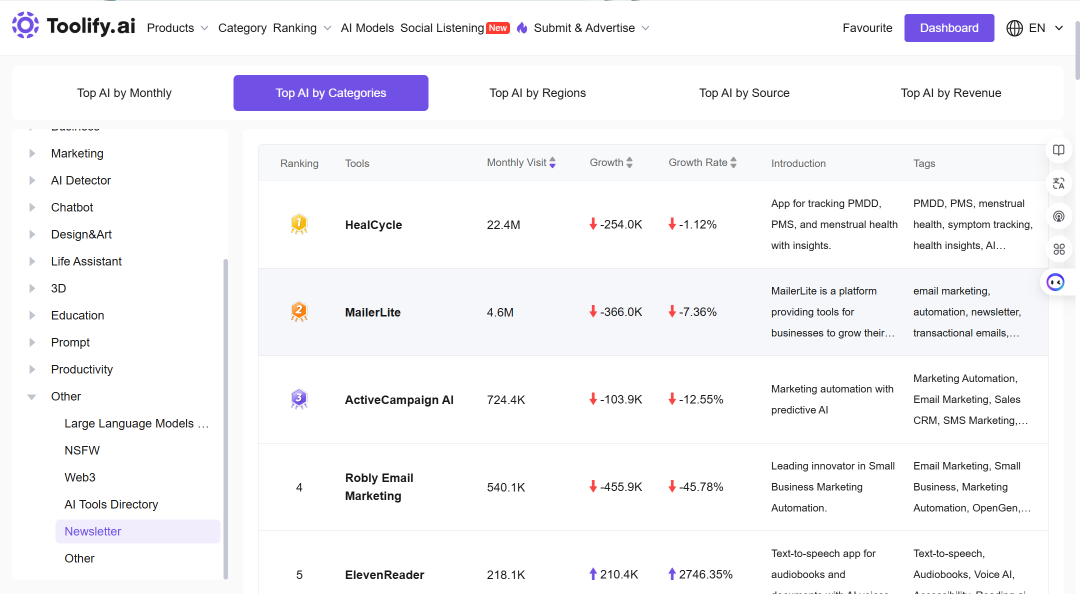Switch to Top AI by Monthly tab
Image resolution: width=1080 pixels, height=594 pixels.
(124, 93)
